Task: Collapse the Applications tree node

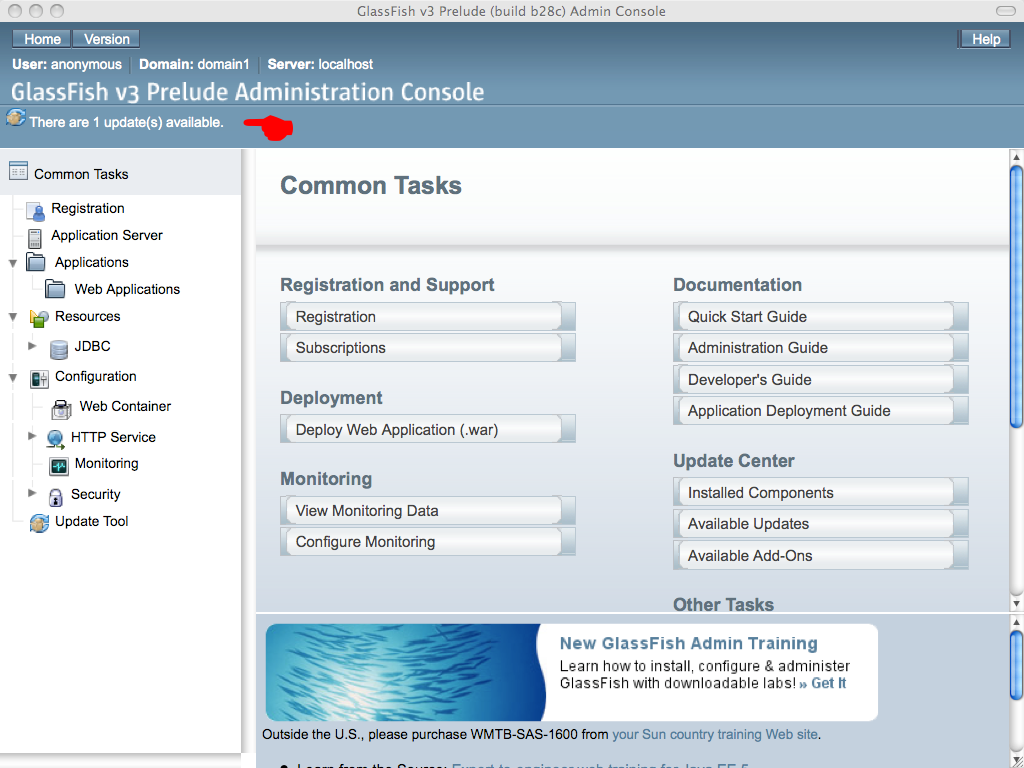Action: 12,263
